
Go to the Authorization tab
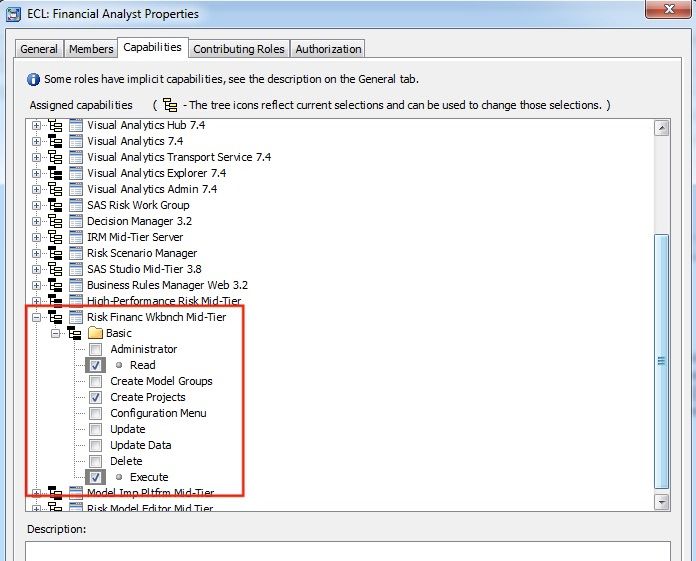(x=328, y=49)
